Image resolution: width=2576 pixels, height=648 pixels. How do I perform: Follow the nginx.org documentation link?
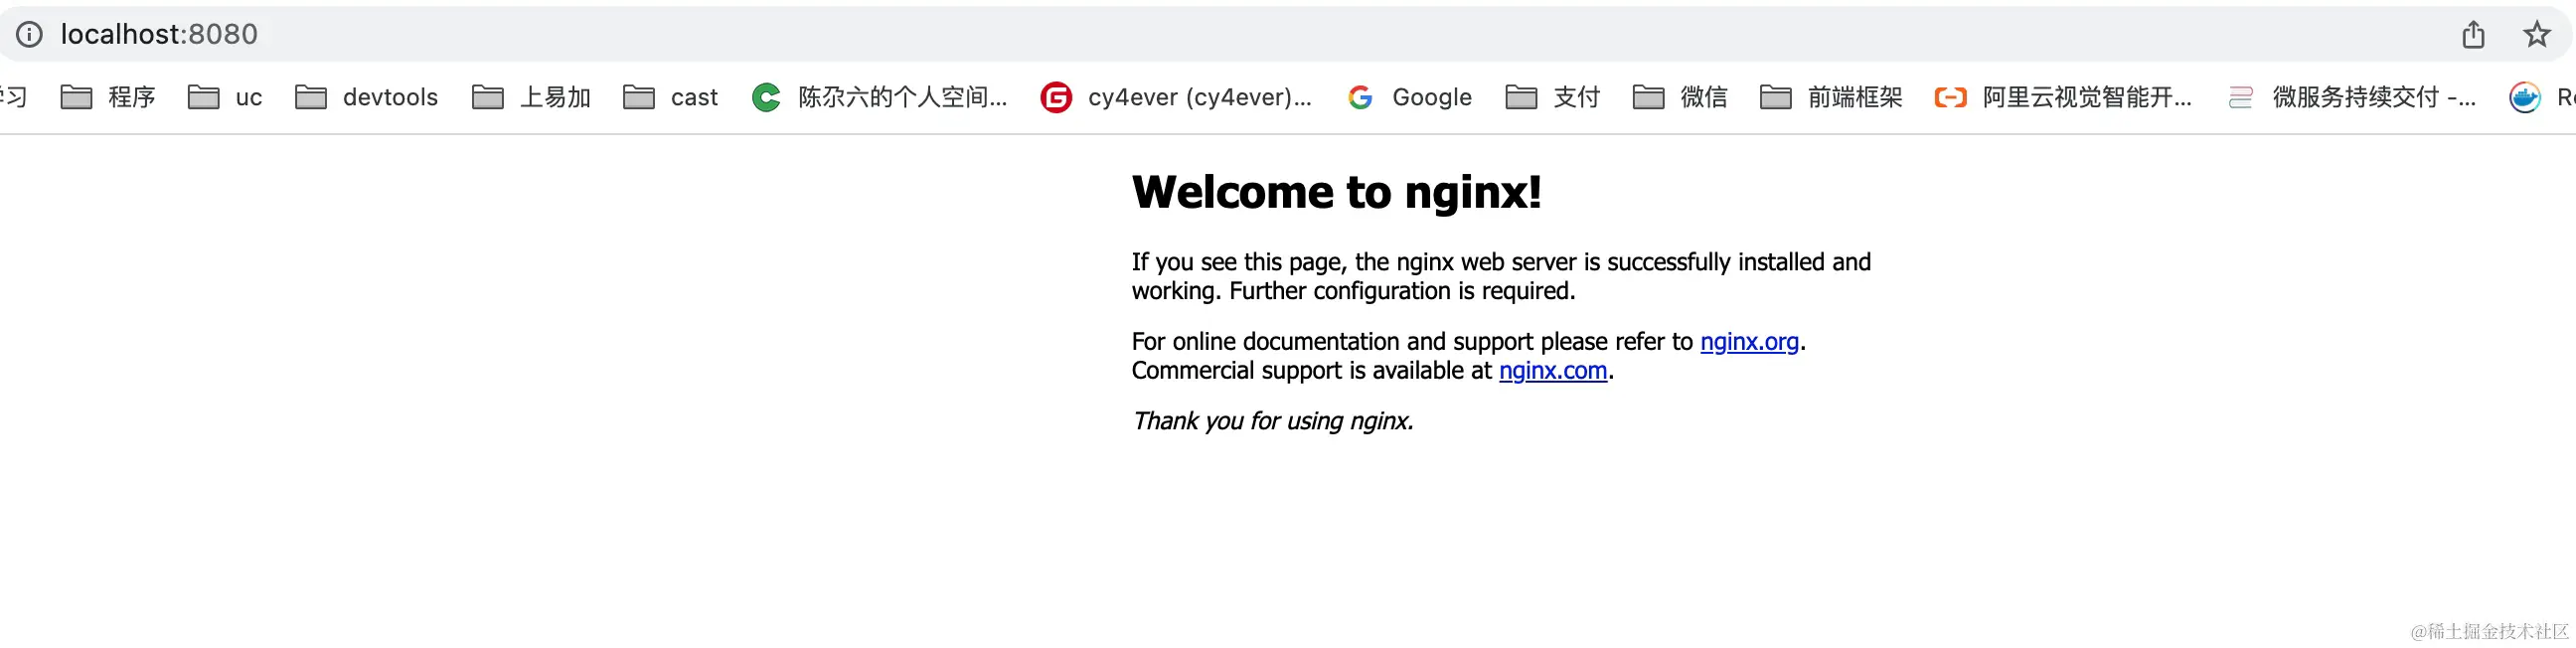pyautogui.click(x=1749, y=342)
